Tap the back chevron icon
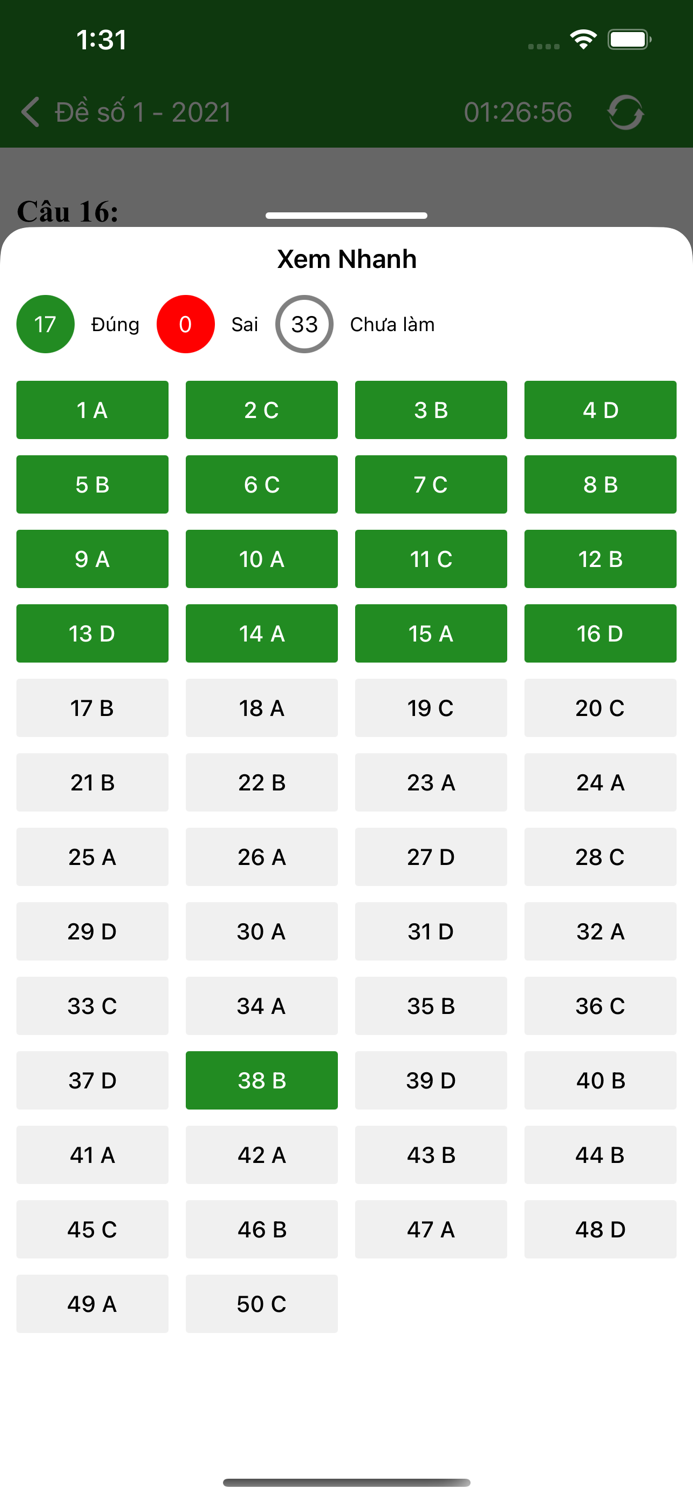Viewport: 693px width, 1500px height. point(31,112)
